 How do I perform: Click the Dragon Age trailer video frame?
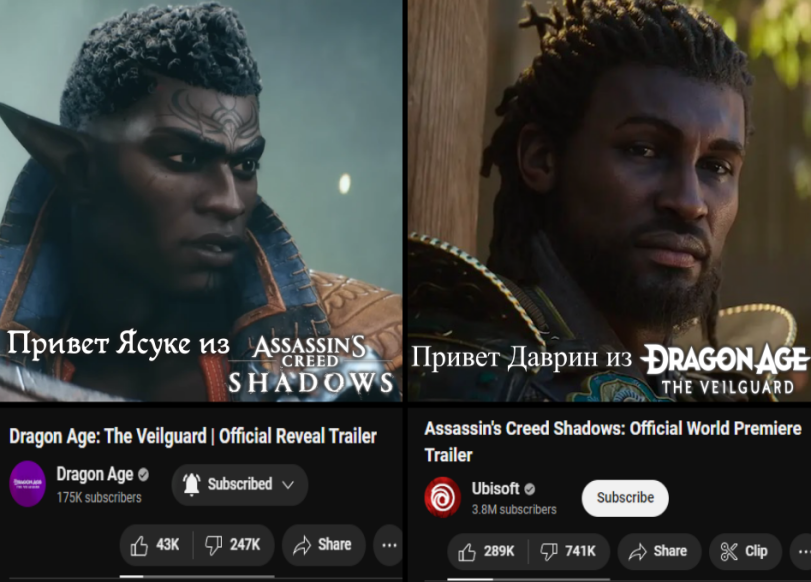tap(201, 201)
